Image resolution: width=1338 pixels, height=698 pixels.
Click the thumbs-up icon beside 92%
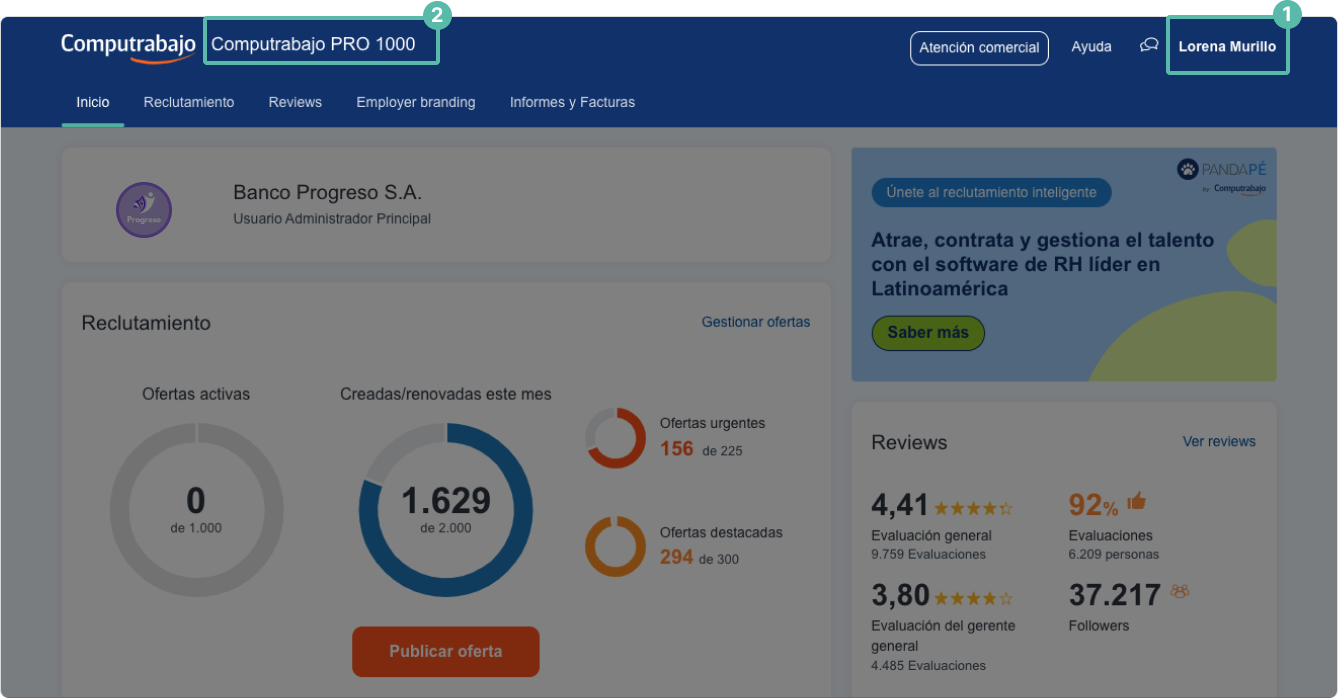point(1136,502)
